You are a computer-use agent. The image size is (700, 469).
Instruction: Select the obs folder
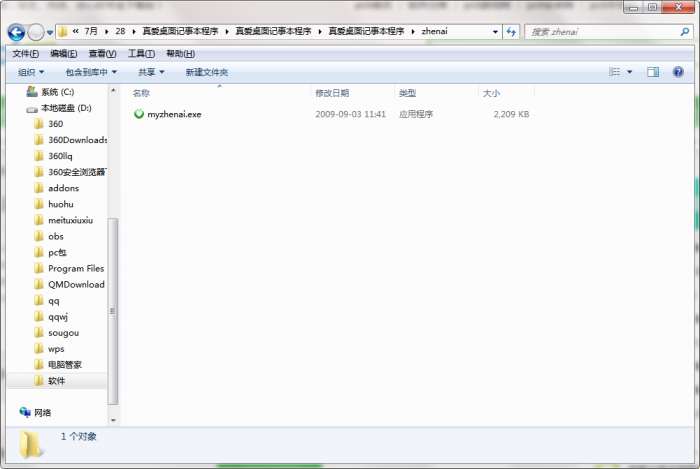pos(56,237)
